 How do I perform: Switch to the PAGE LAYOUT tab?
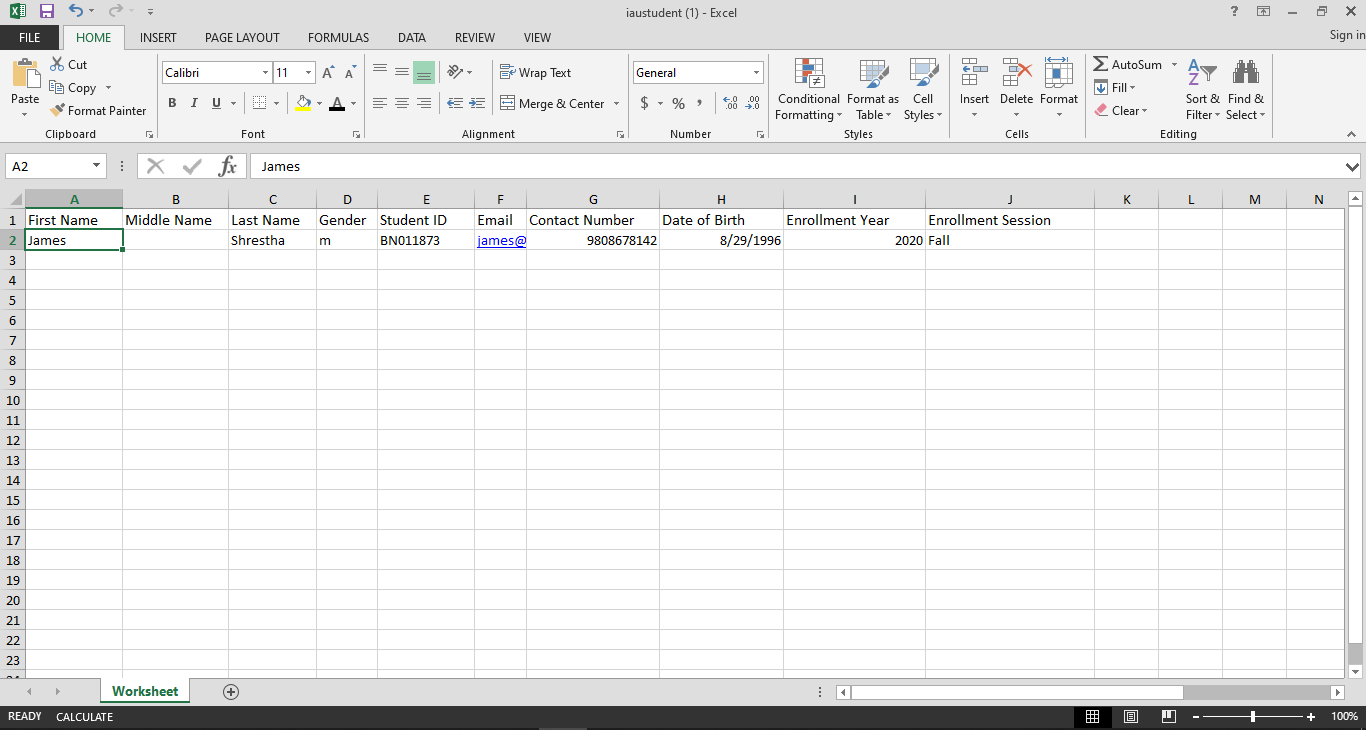(x=242, y=38)
